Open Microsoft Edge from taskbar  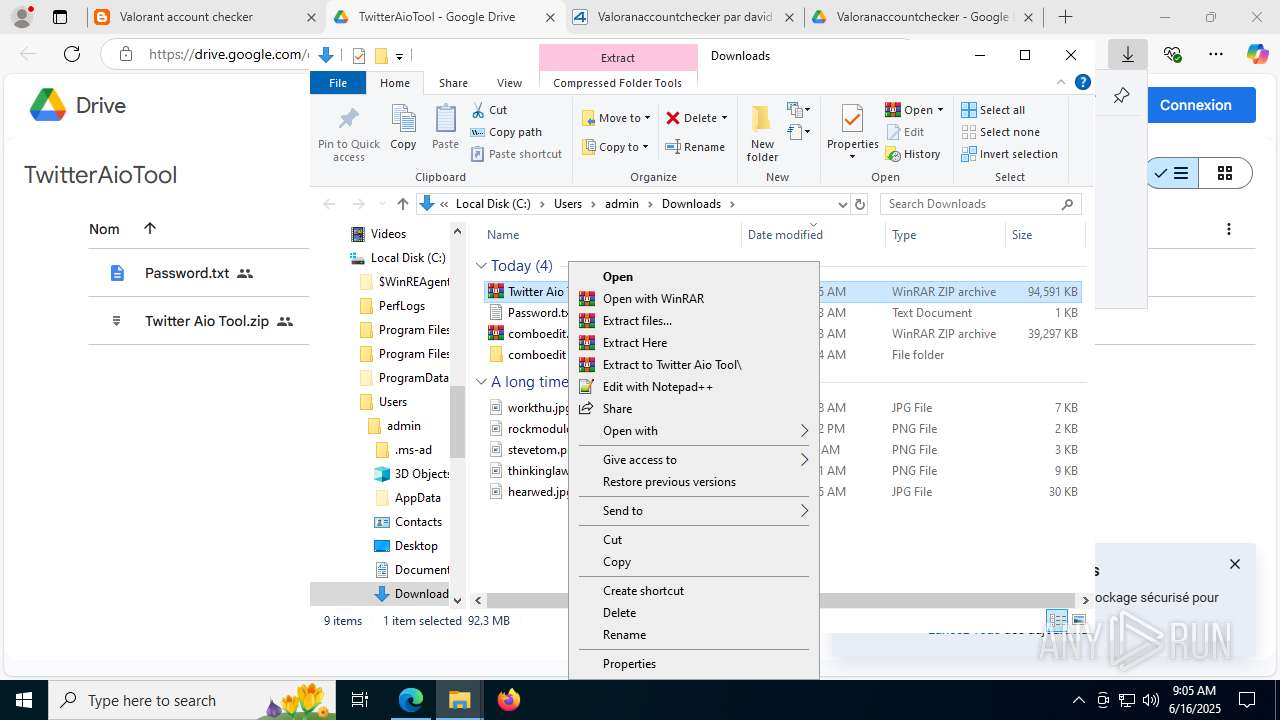click(x=411, y=700)
